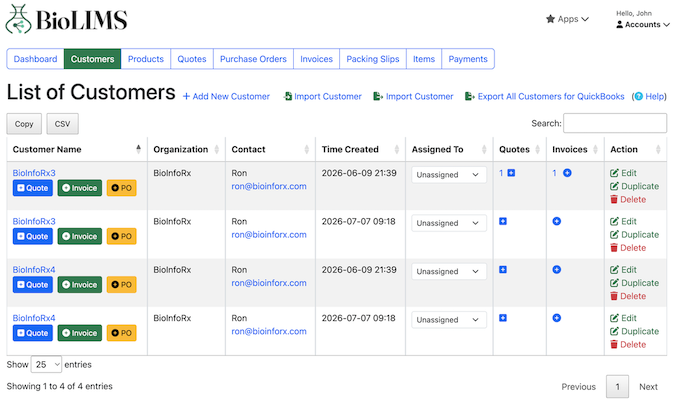Sort by Contact column

270,149
